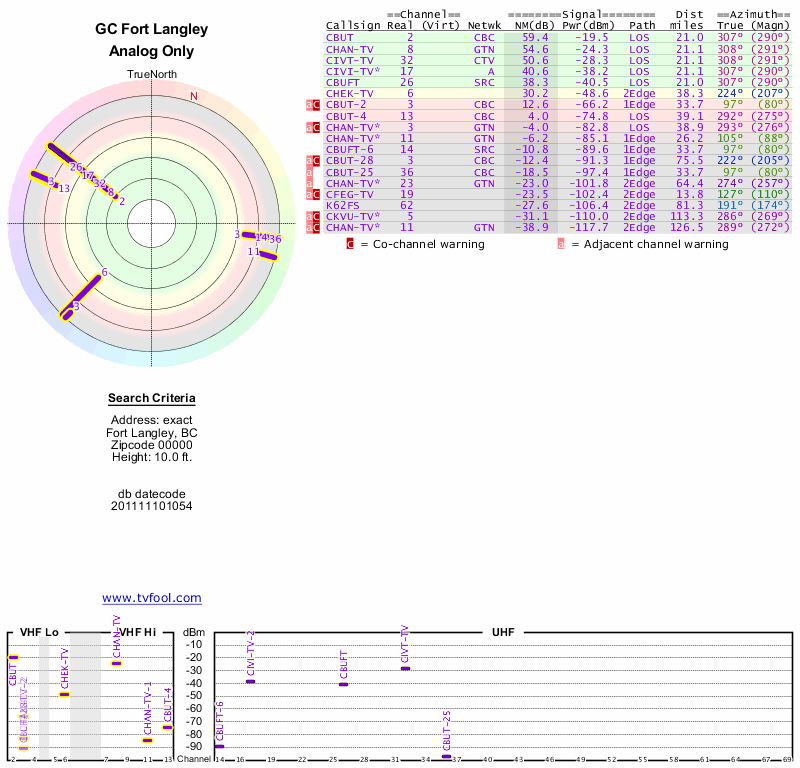Select the CHEK-TV callsign in the table
Image resolution: width=800 pixels, height=768 pixels.
pyautogui.click(x=349, y=93)
